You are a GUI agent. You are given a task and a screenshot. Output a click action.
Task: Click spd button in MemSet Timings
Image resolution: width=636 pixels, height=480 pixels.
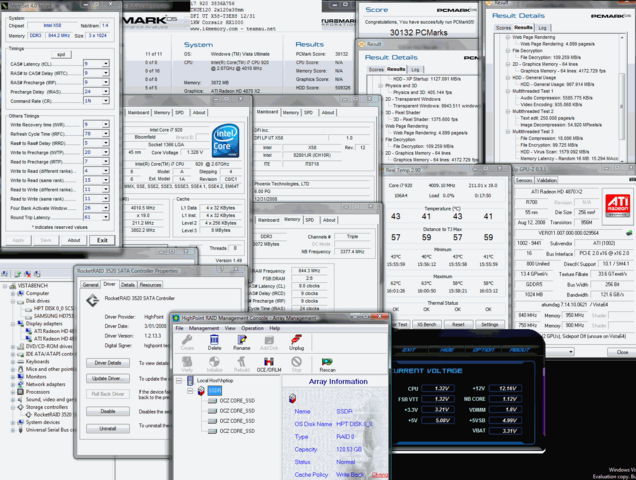coord(61,54)
